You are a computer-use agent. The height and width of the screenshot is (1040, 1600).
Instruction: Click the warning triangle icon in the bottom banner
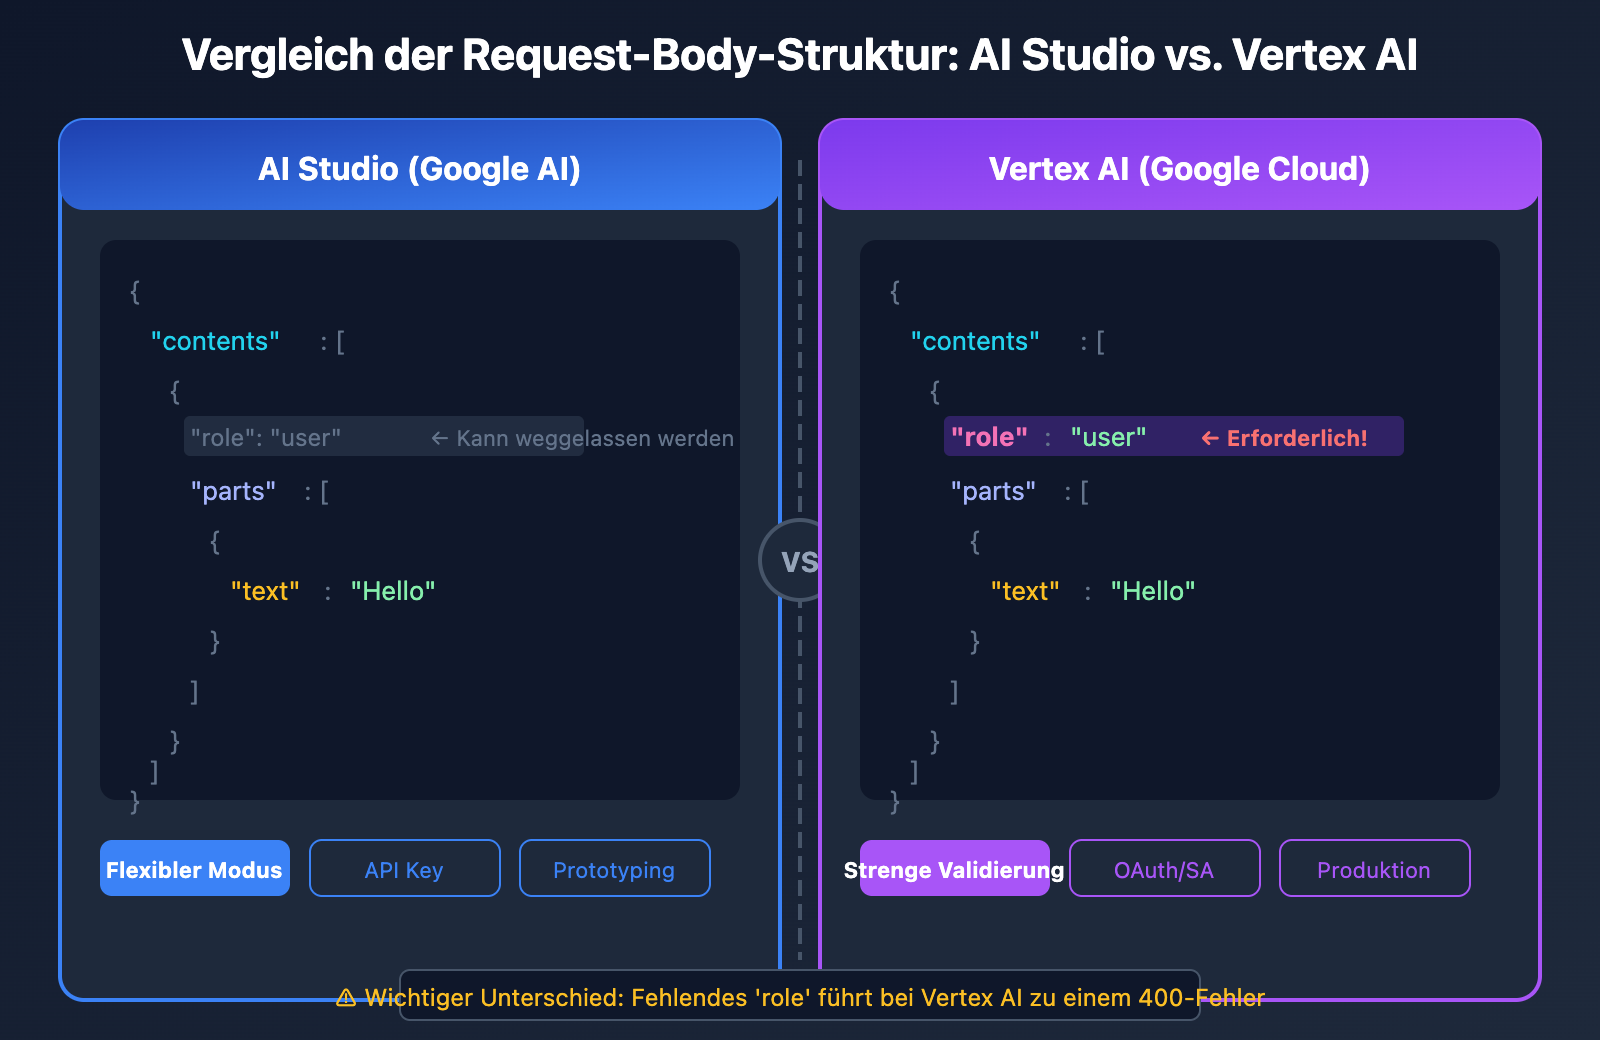347,996
